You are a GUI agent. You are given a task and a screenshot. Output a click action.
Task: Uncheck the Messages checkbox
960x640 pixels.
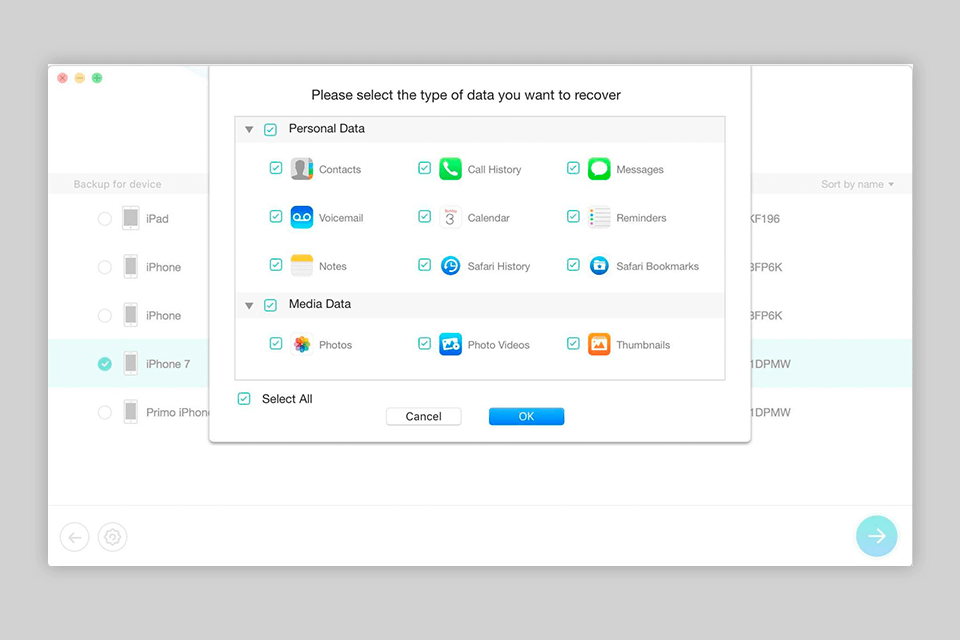point(573,168)
